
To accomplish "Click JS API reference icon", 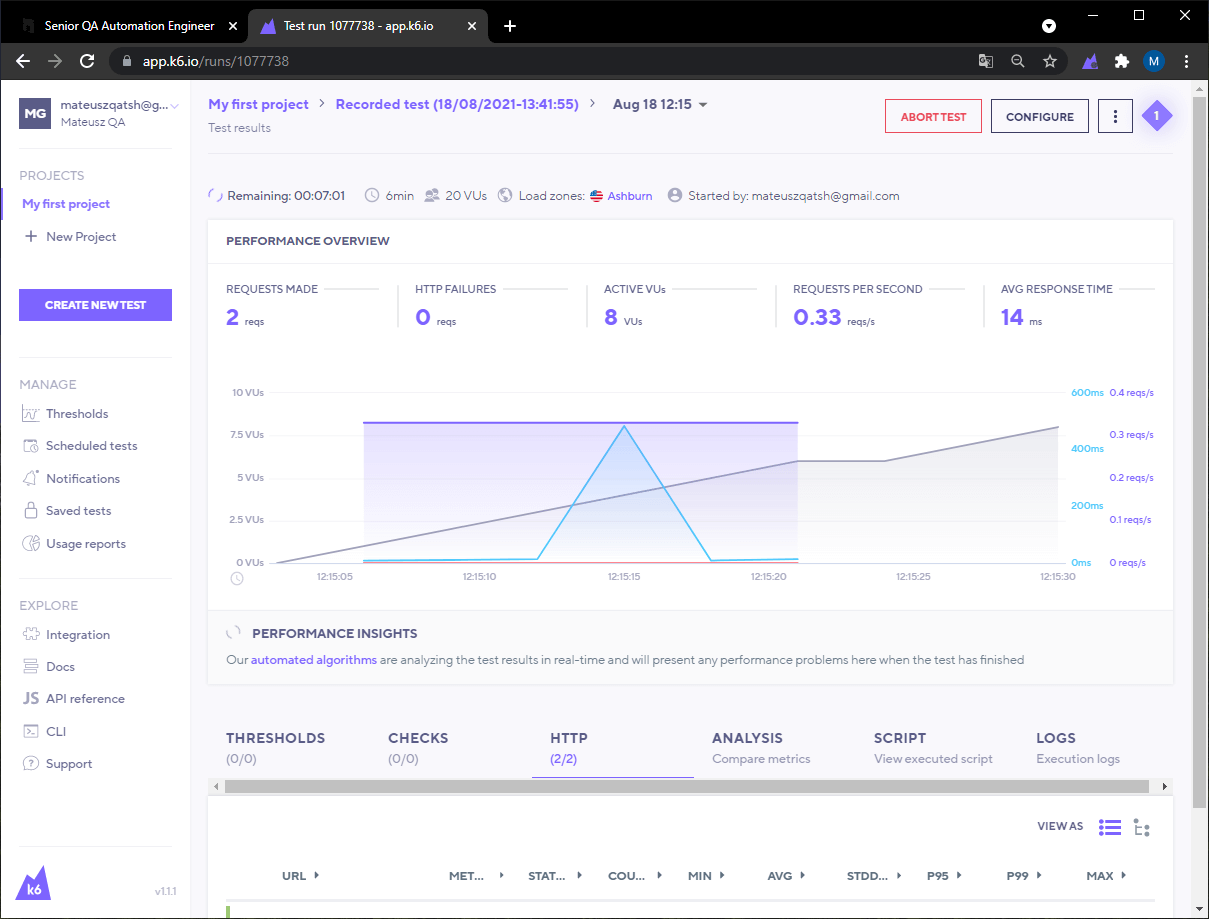I will pyautogui.click(x=30, y=699).
